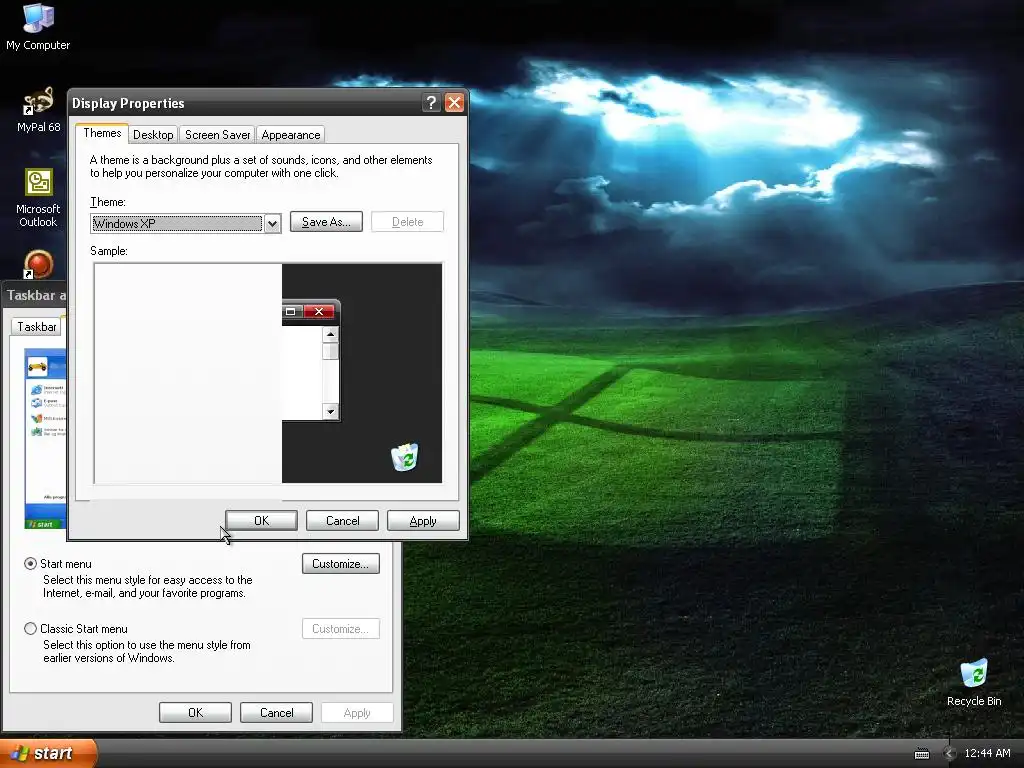Open the Start menu button
This screenshot has width=1024, height=768.
(x=48, y=754)
